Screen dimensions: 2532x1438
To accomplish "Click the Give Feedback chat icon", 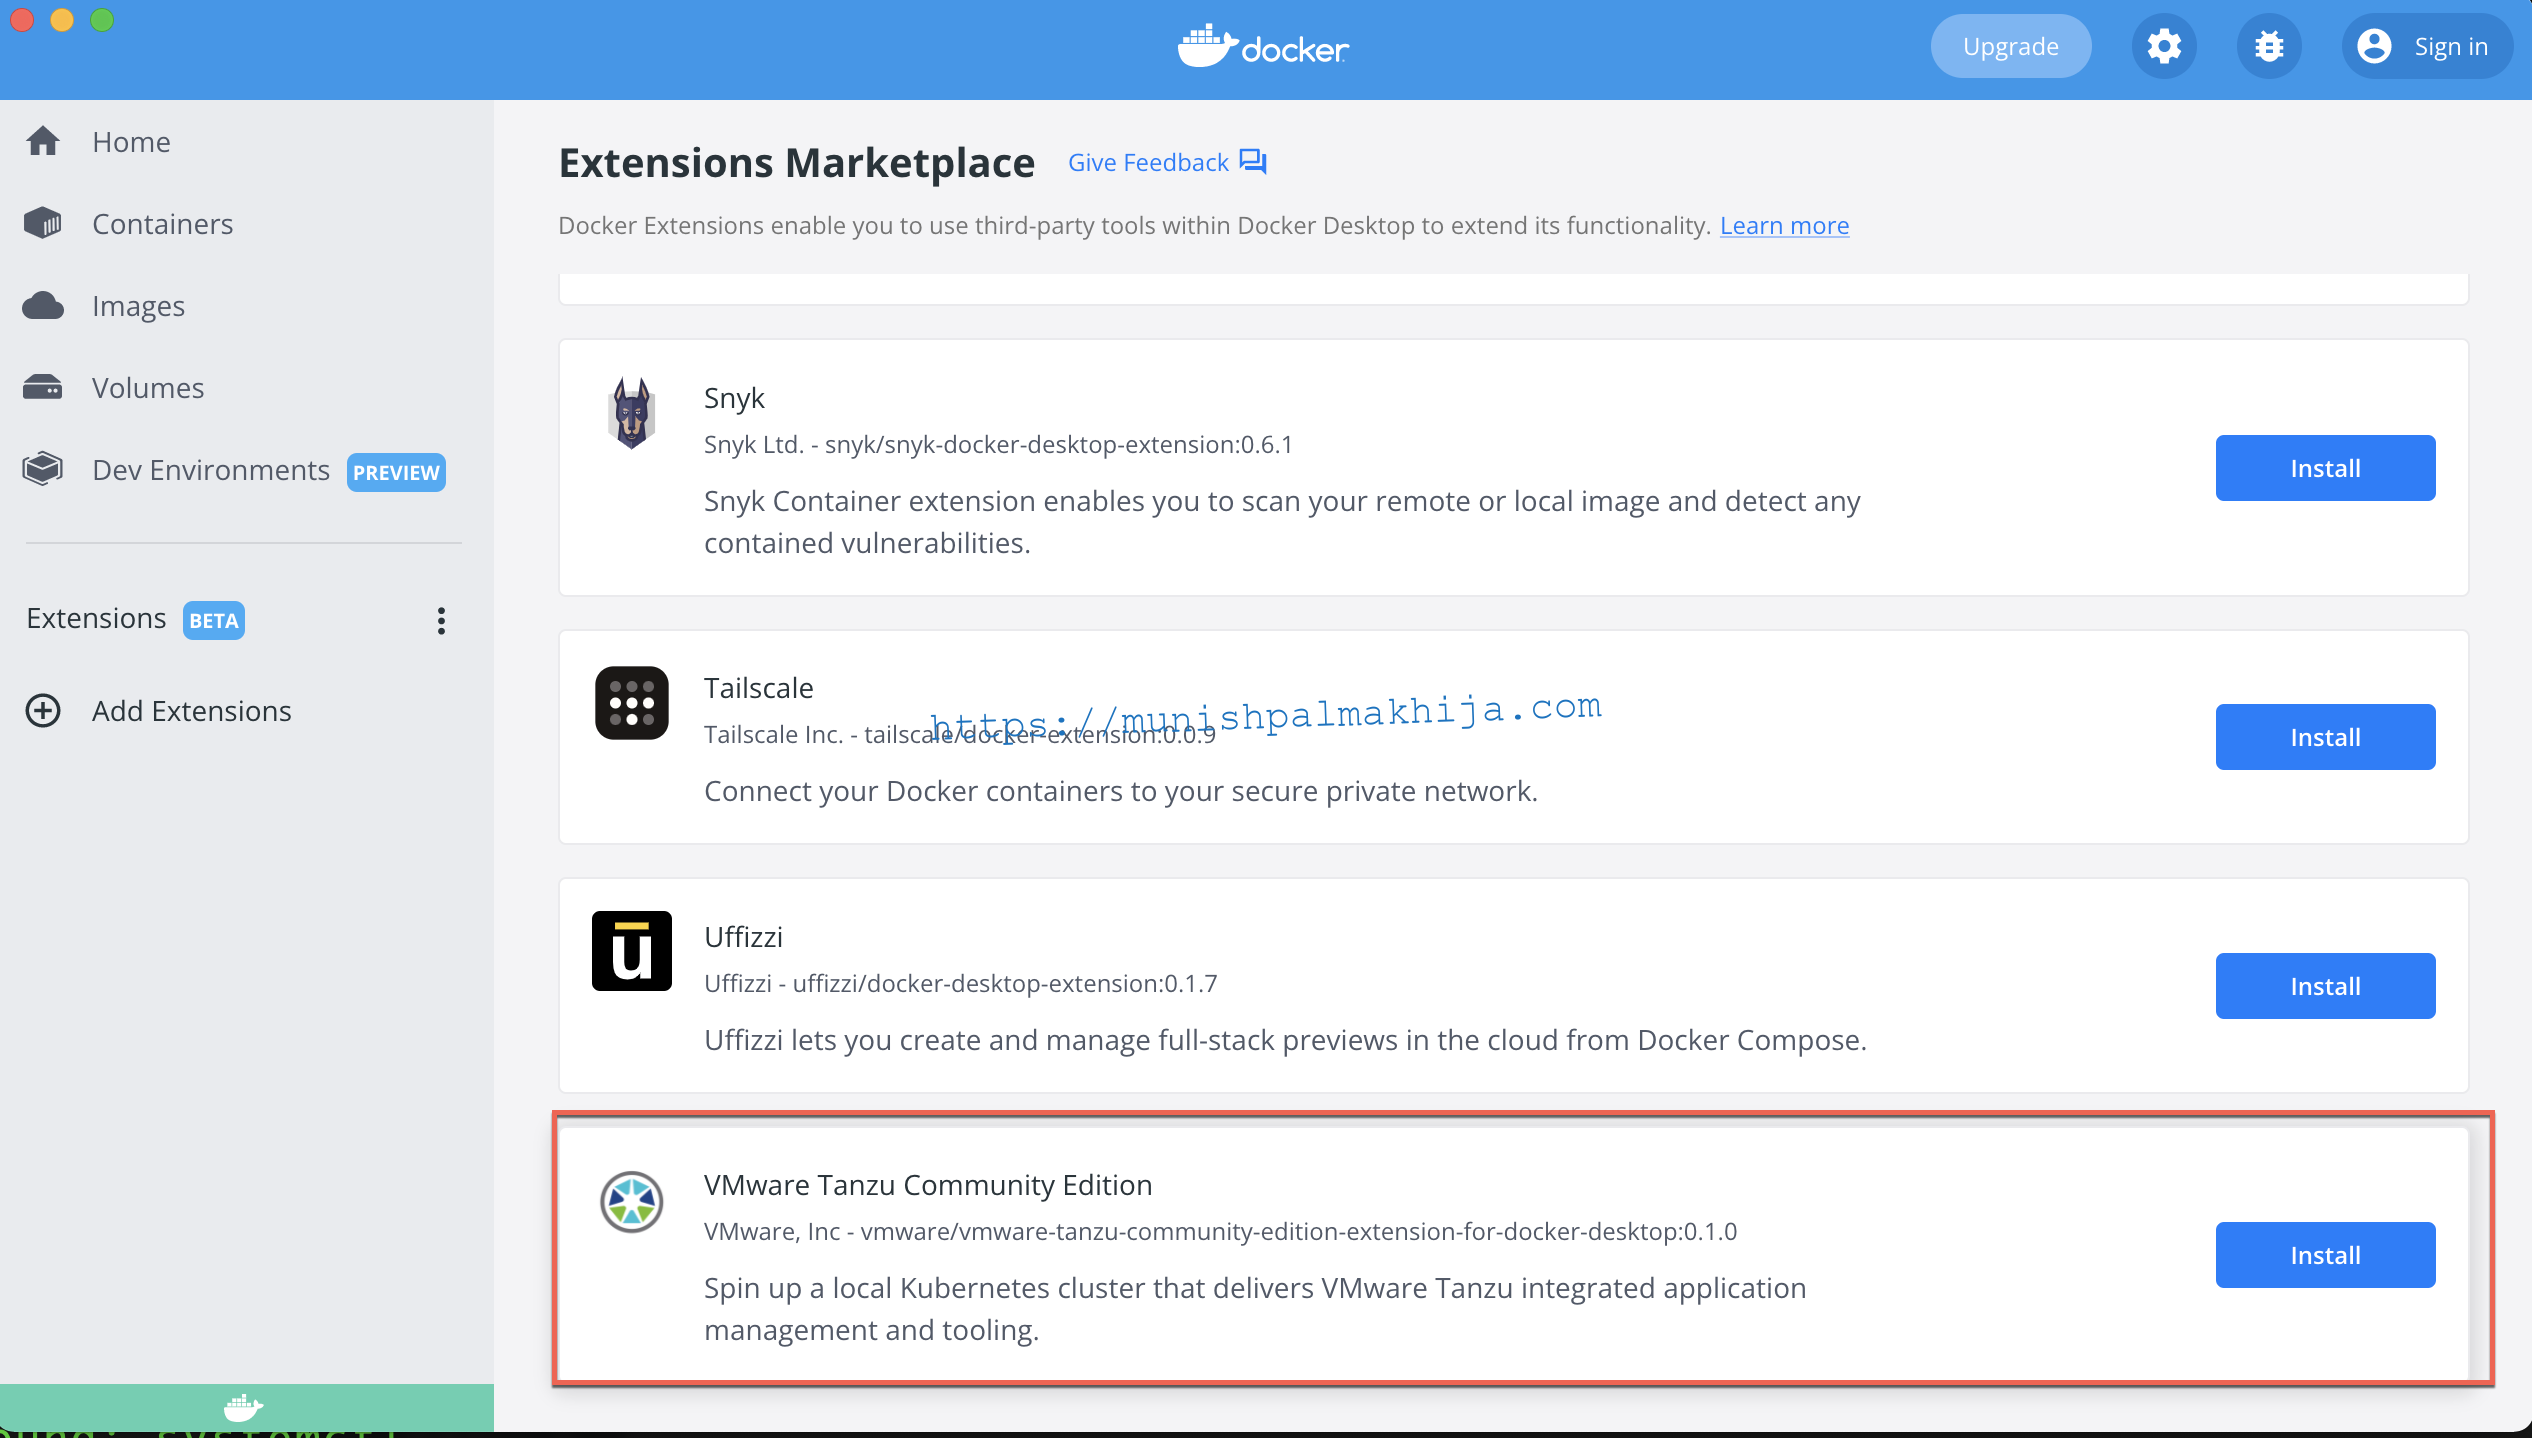I will point(1253,162).
